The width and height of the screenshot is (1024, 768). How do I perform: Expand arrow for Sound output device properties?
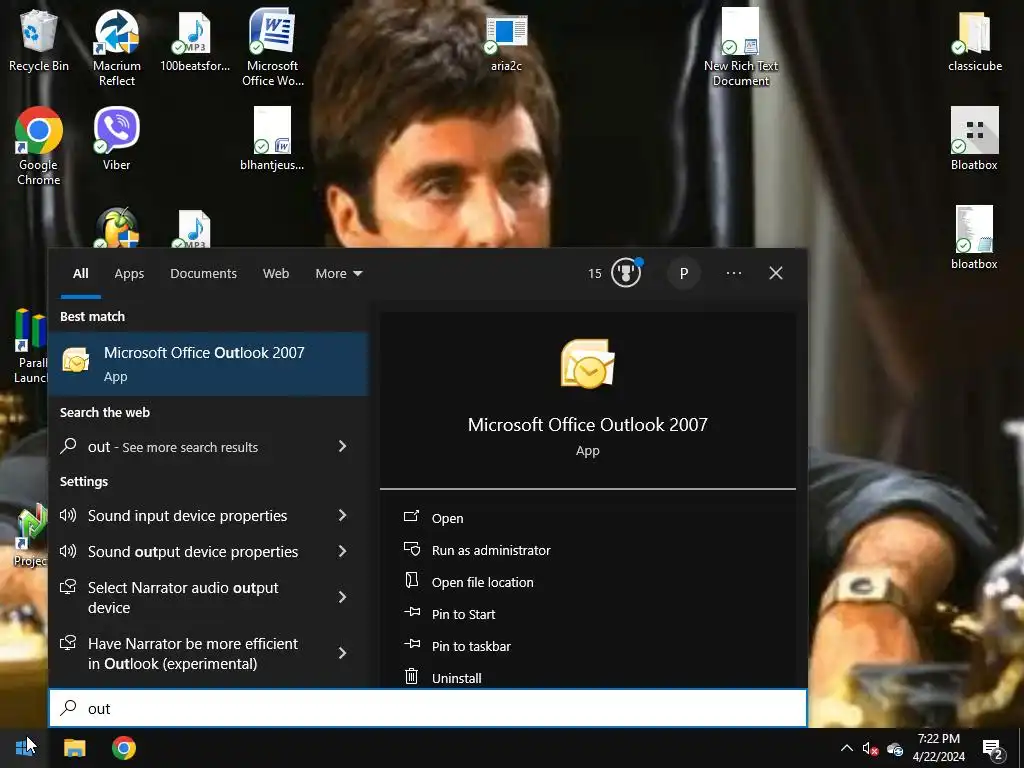point(342,551)
